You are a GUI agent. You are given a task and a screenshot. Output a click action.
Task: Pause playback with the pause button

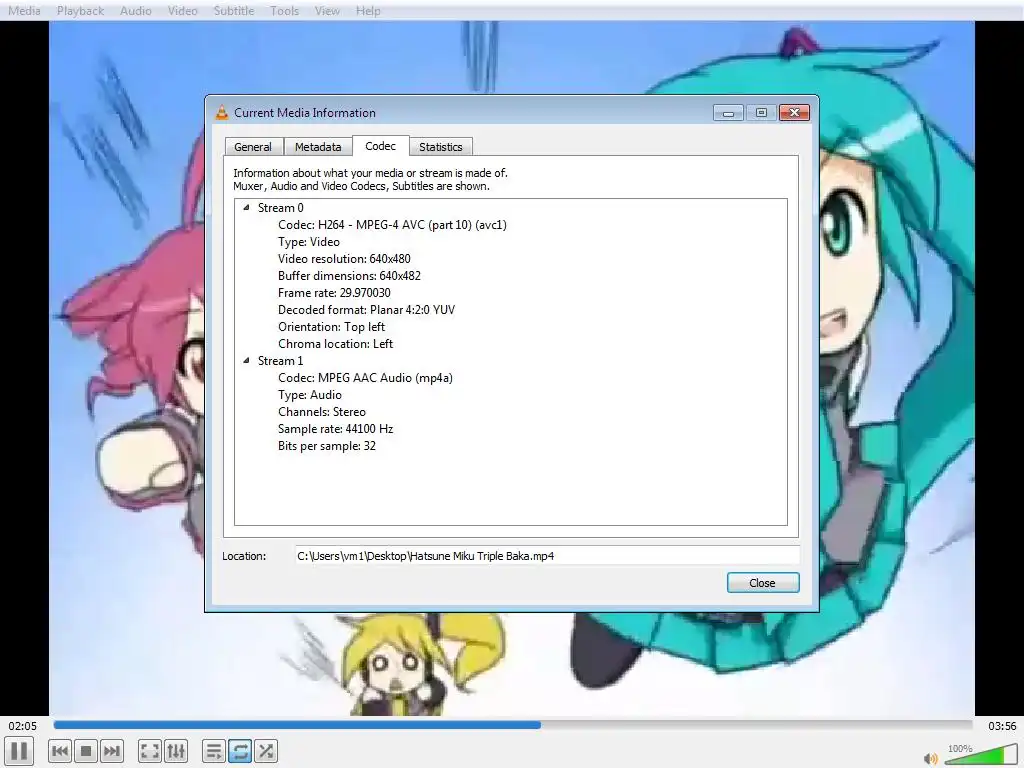tap(19, 751)
